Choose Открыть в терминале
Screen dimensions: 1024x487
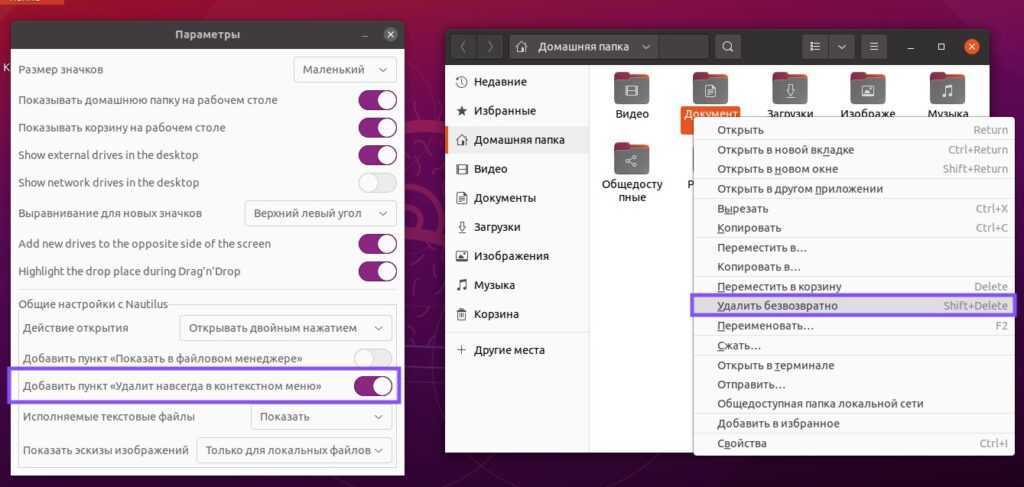point(854,365)
